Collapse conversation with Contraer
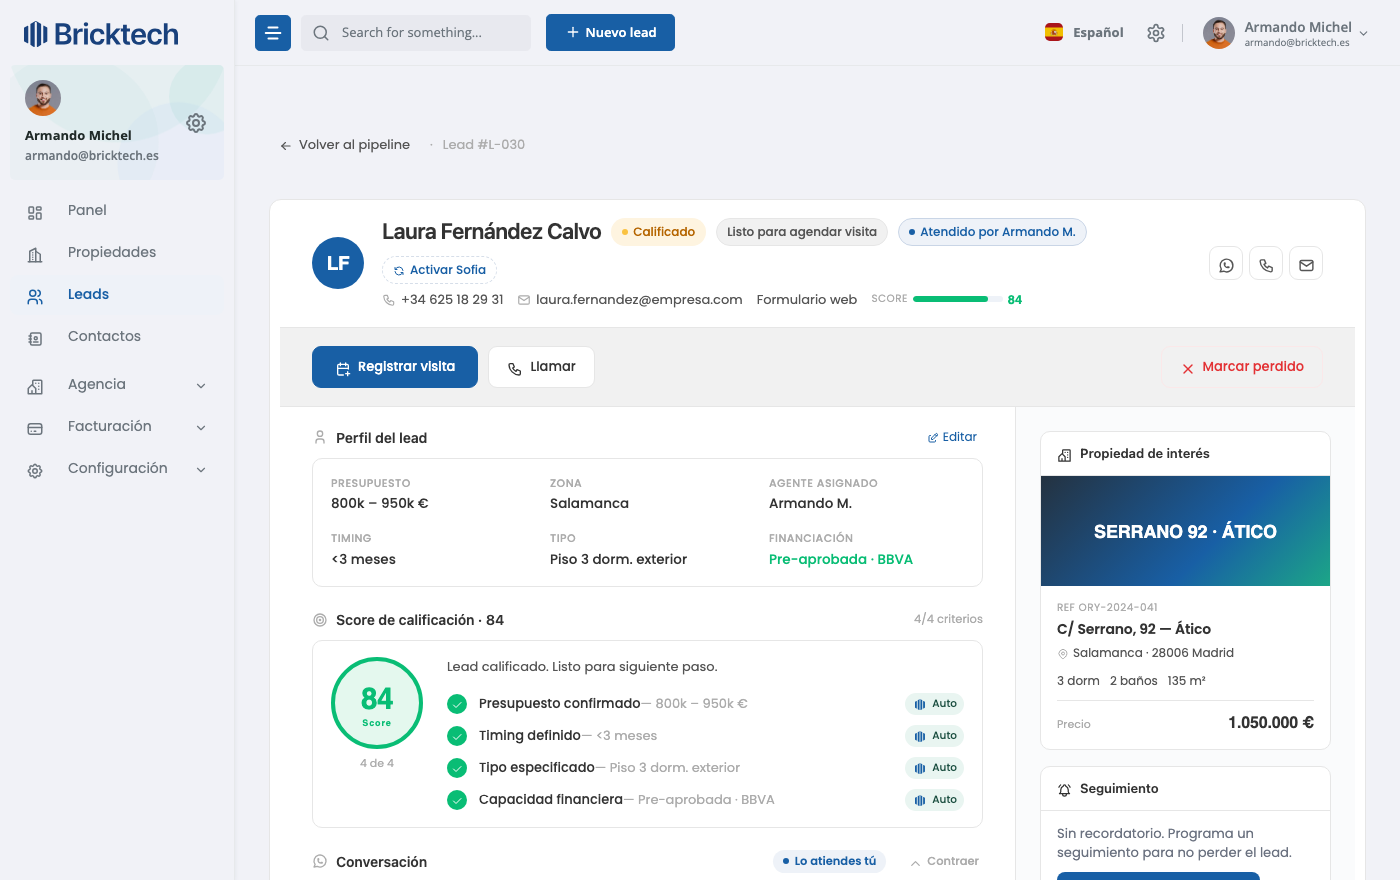The width and height of the screenshot is (1400, 880). 944,861
